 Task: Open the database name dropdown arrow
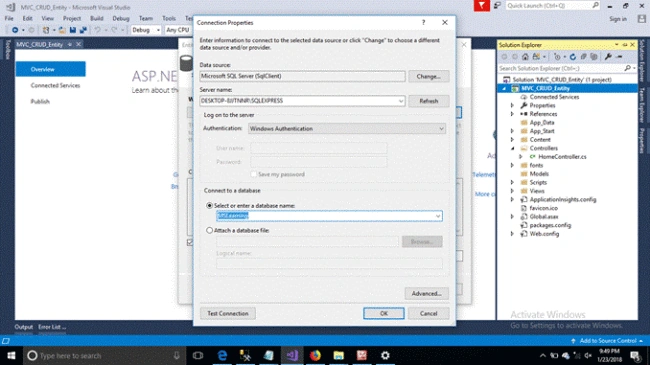point(438,216)
